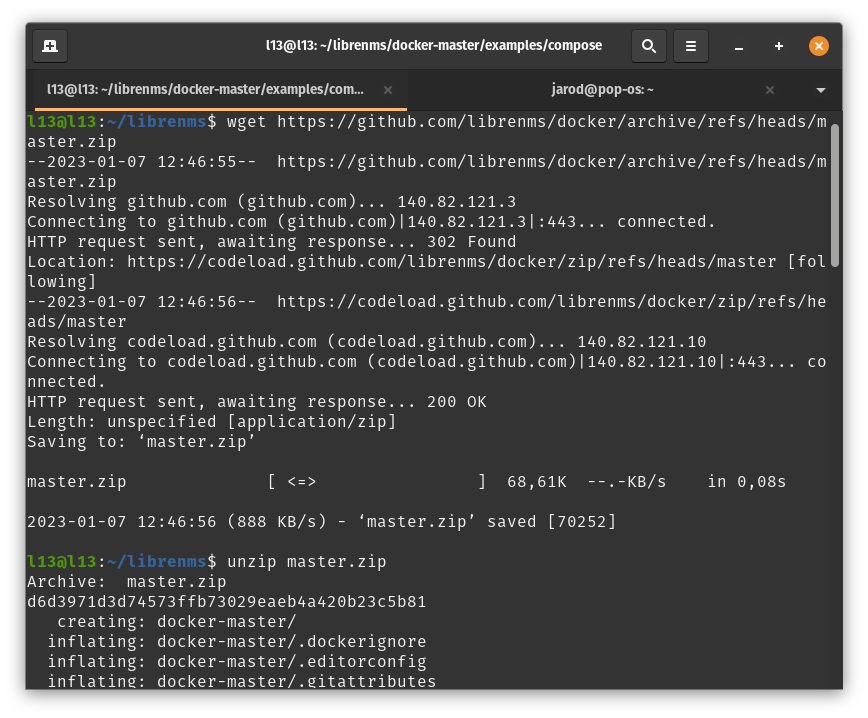Close the l13@l13 tab
The image size is (868, 718).
388,90
